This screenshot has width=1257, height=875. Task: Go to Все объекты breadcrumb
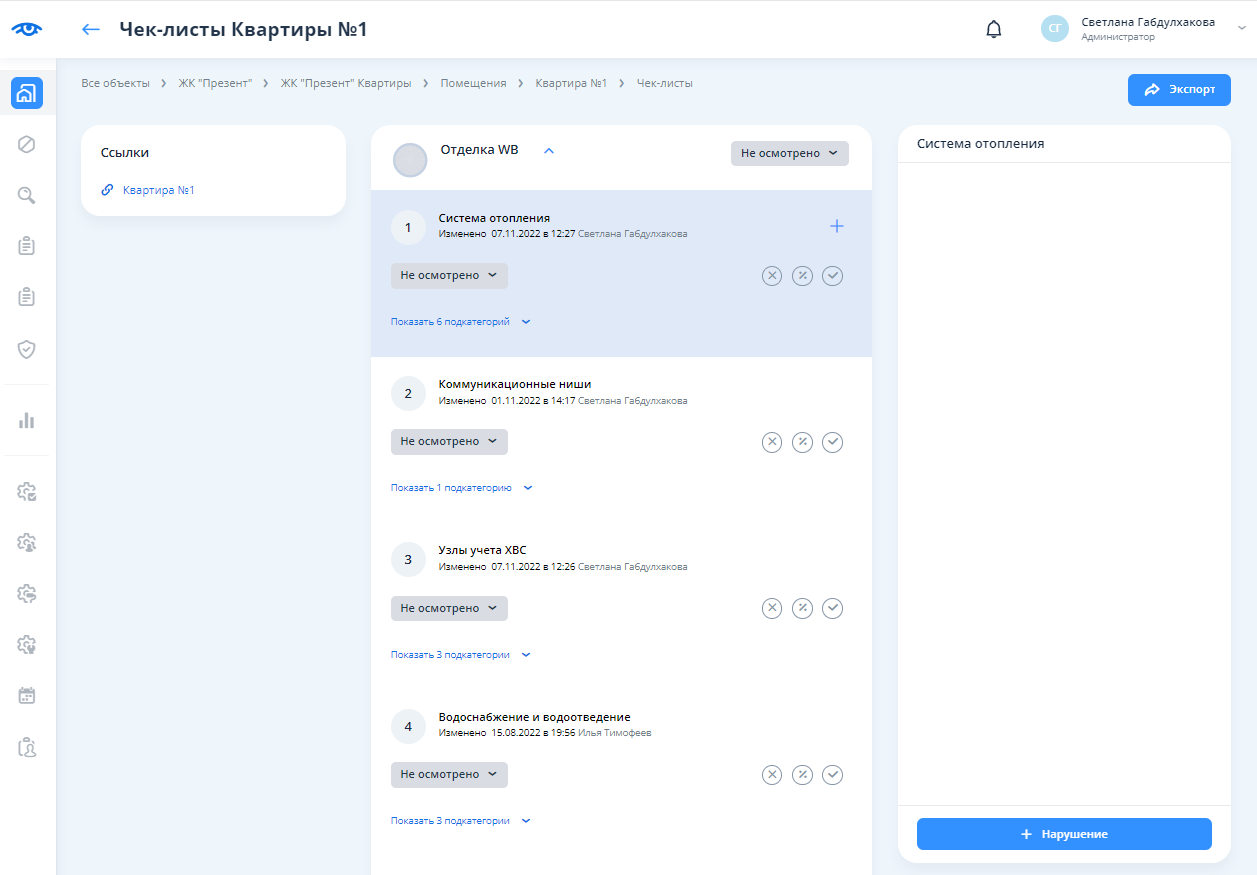pos(115,83)
